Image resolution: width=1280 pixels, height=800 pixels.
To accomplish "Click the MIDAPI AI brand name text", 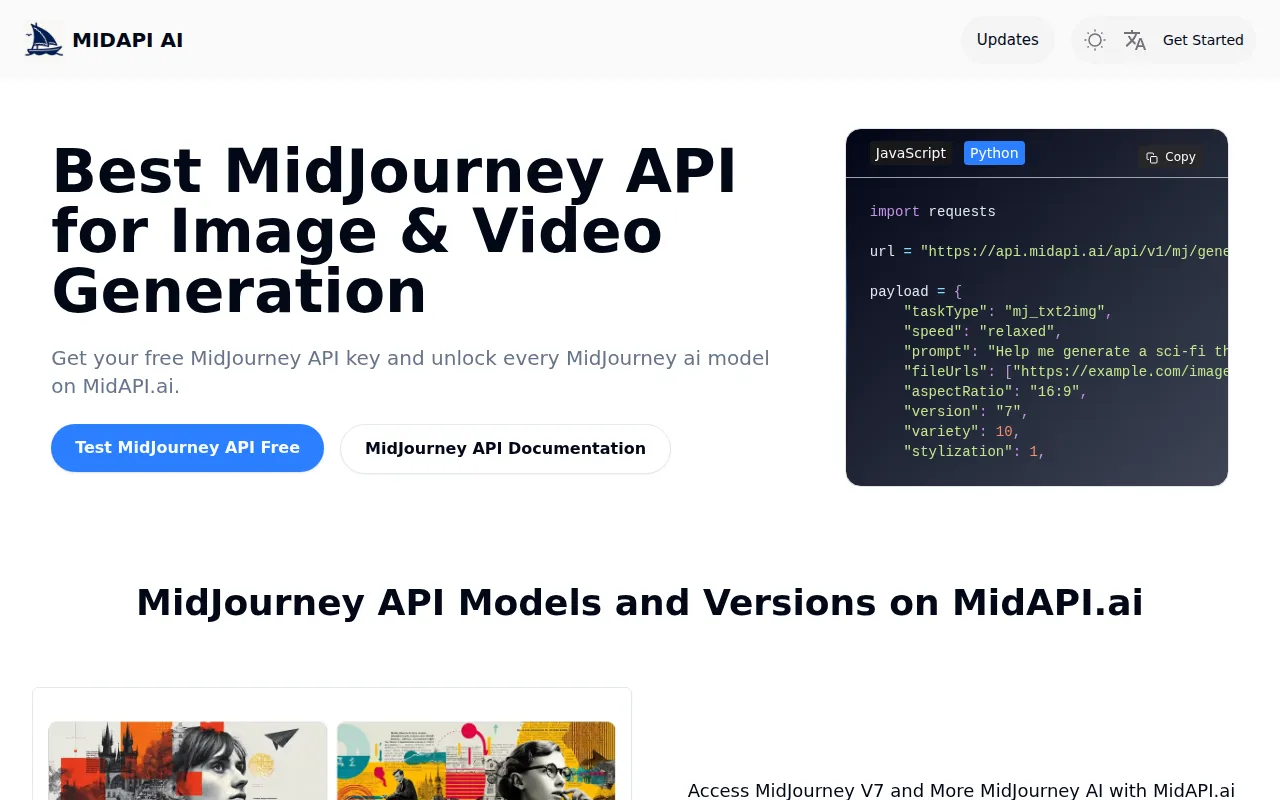I will pyautogui.click(x=127, y=40).
